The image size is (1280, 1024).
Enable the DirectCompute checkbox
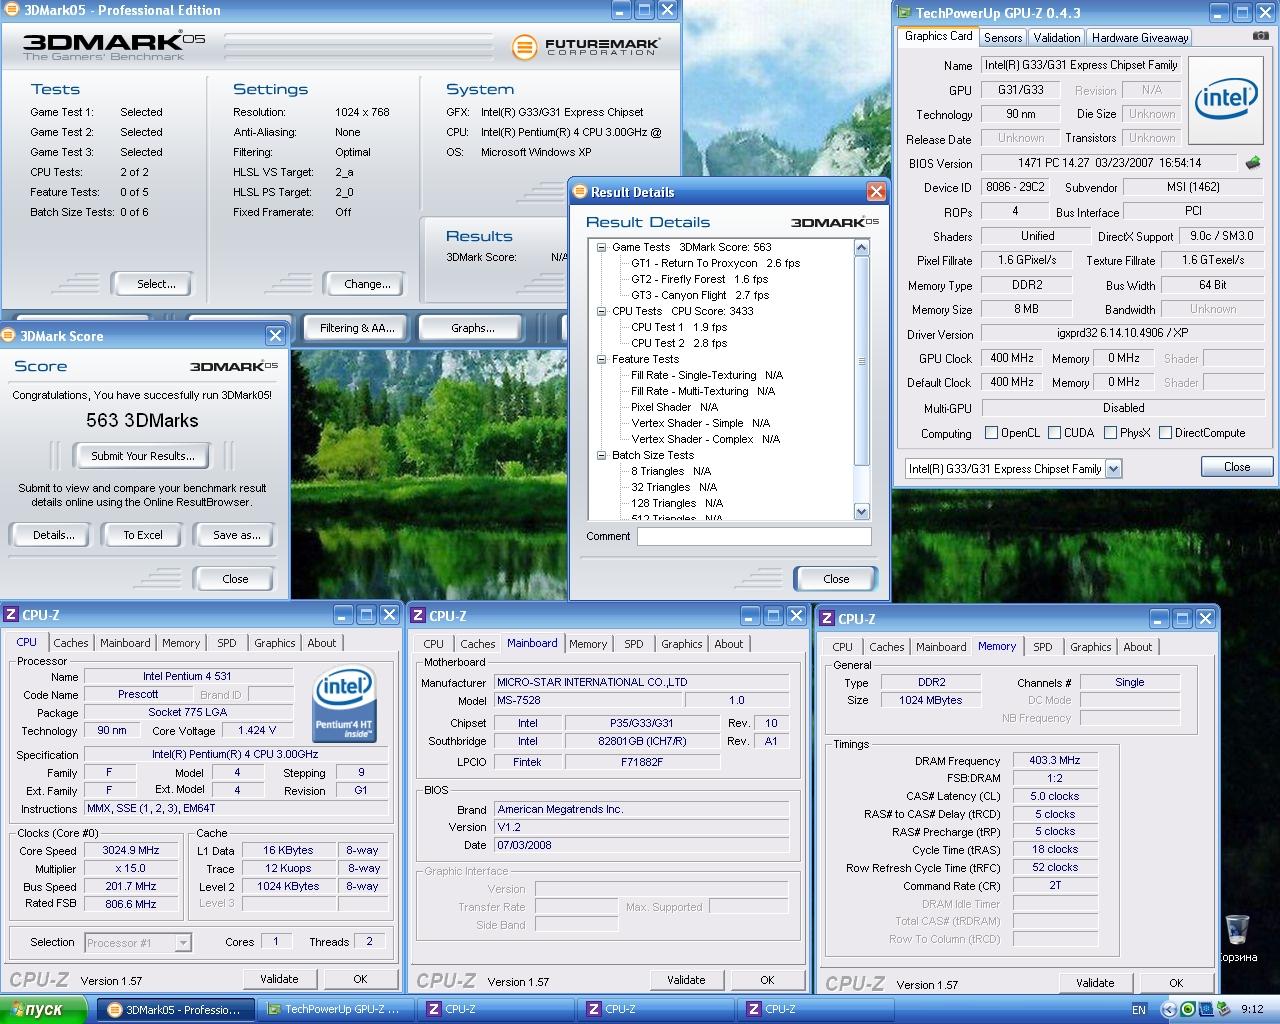click(1165, 433)
